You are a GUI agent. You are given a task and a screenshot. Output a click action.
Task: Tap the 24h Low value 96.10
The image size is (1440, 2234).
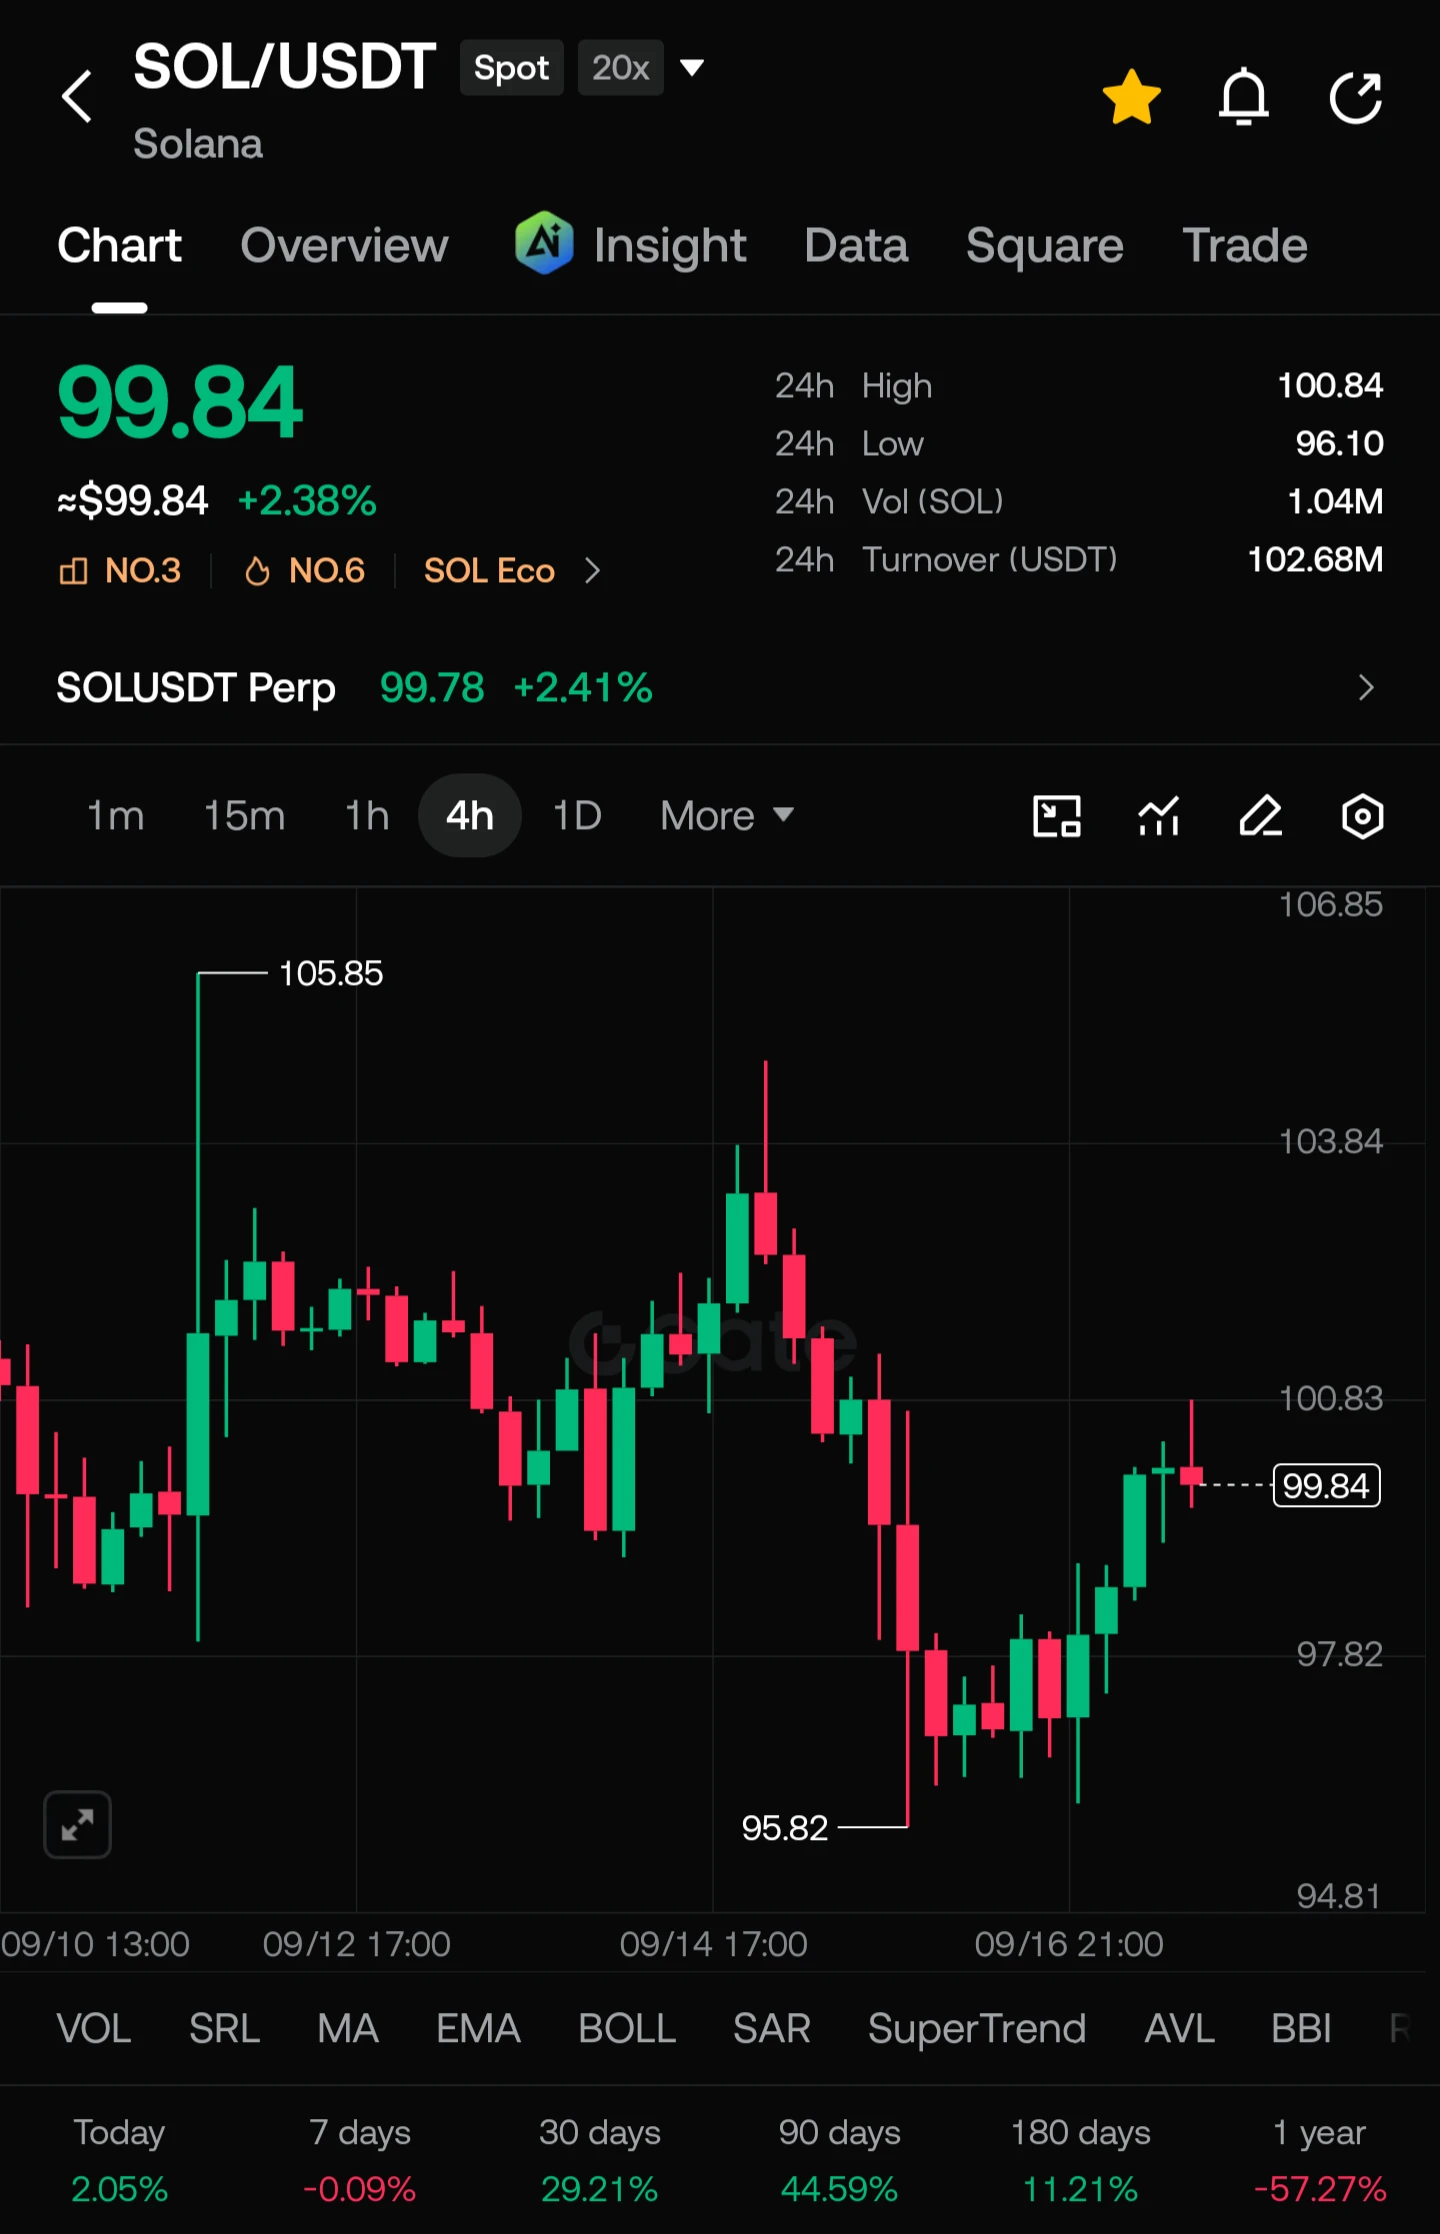(1339, 444)
